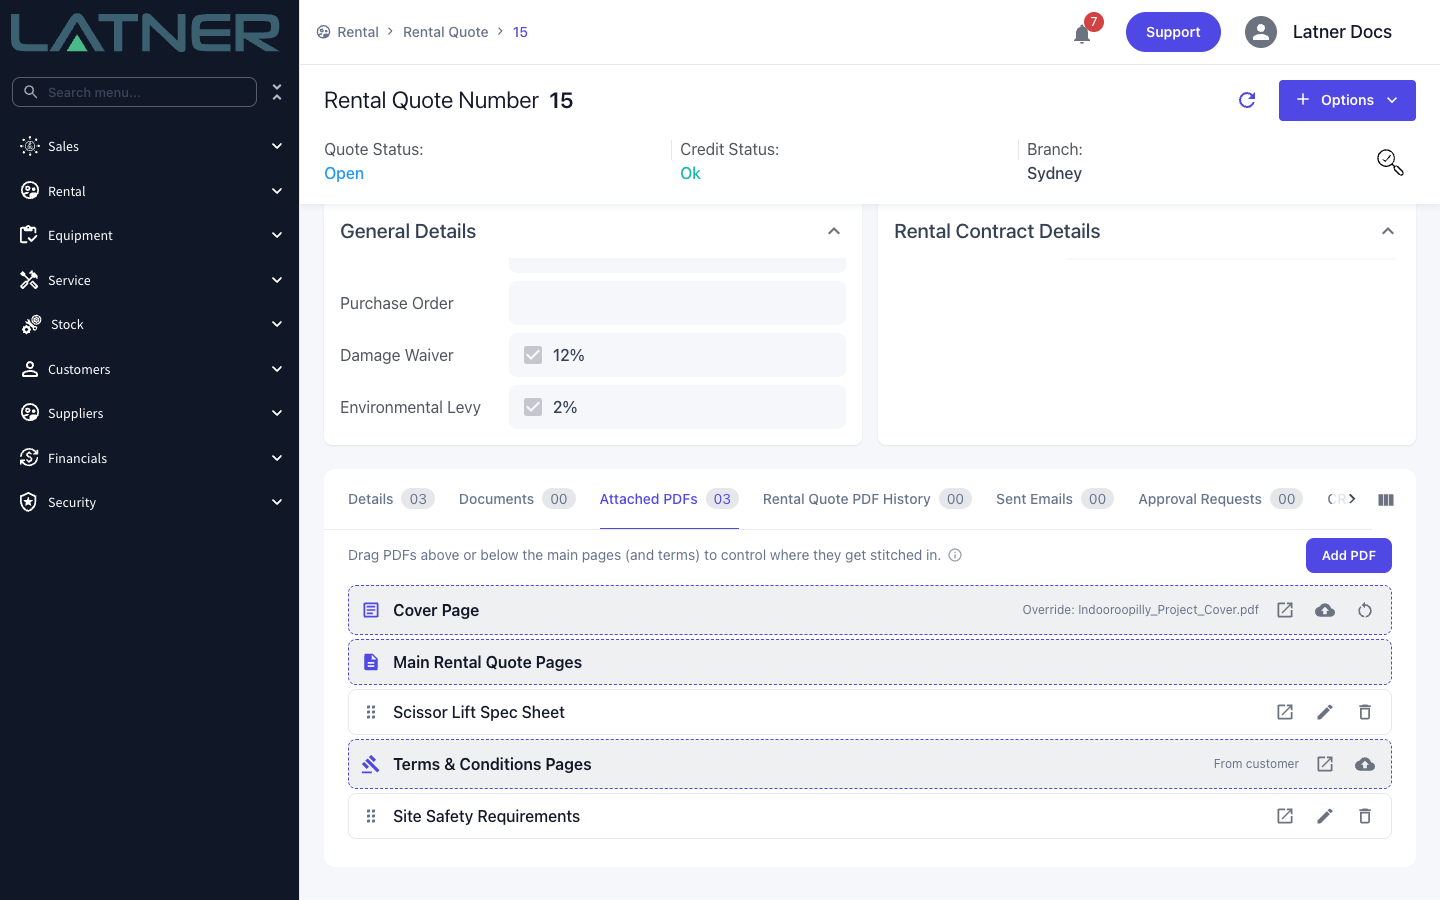Image resolution: width=1440 pixels, height=900 pixels.
Task: Open the column layout icon beside tabs
Action: point(1386,500)
